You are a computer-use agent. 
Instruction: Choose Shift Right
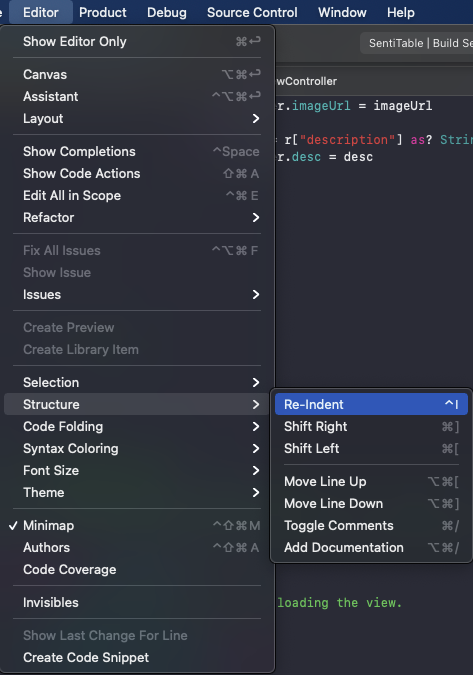point(371,426)
